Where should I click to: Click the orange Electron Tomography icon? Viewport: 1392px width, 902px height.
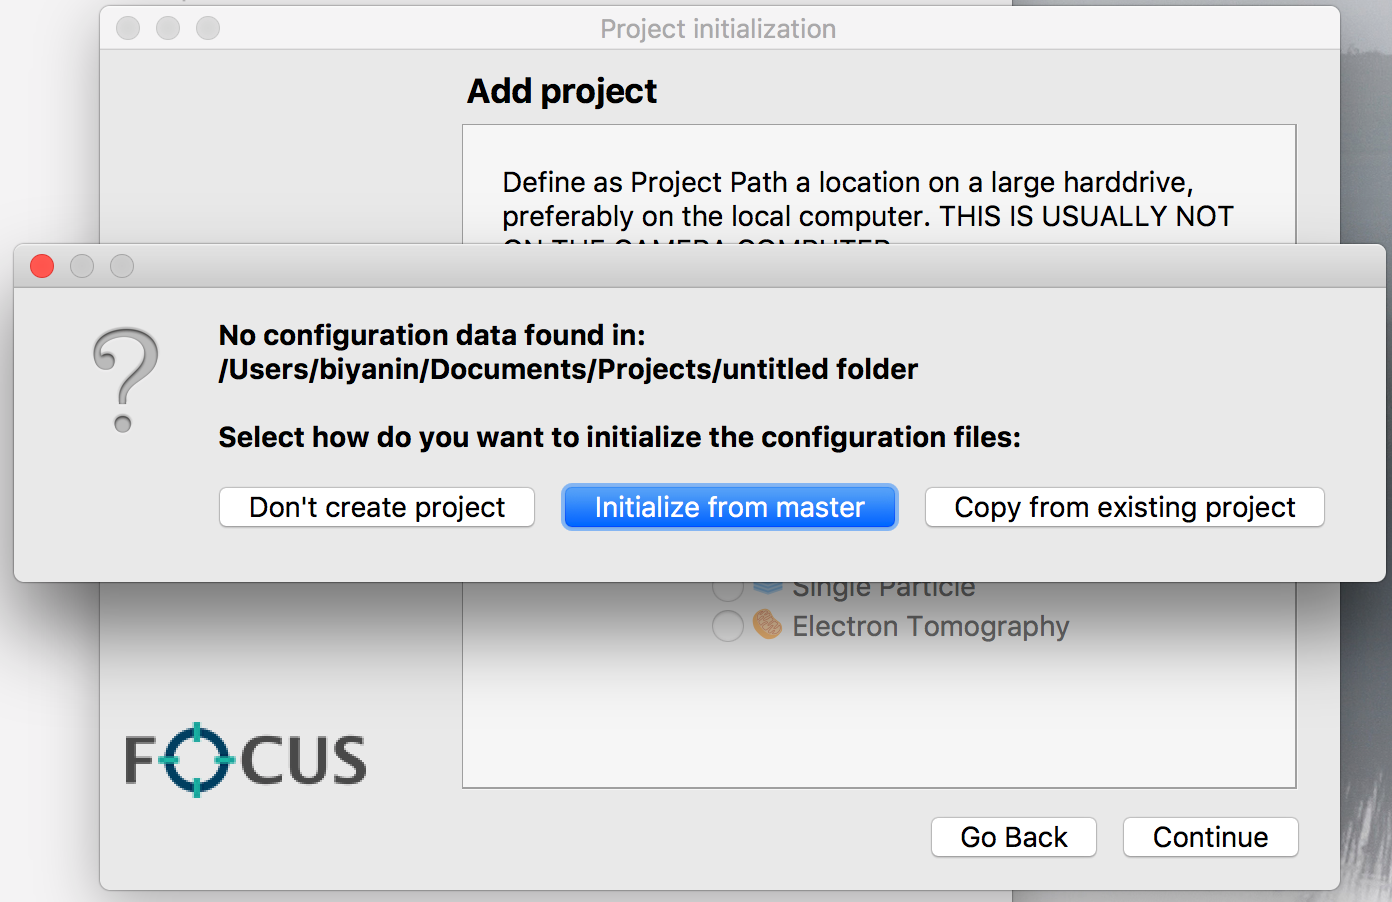767,625
